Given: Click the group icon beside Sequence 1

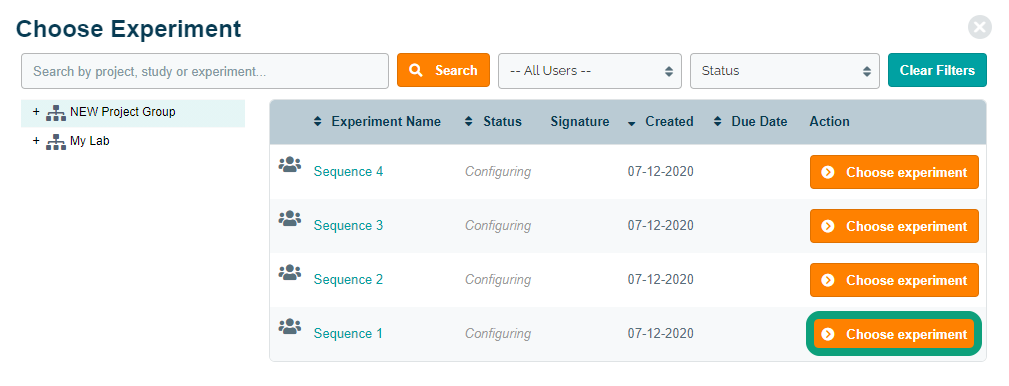Looking at the screenshot, I should tap(290, 327).
